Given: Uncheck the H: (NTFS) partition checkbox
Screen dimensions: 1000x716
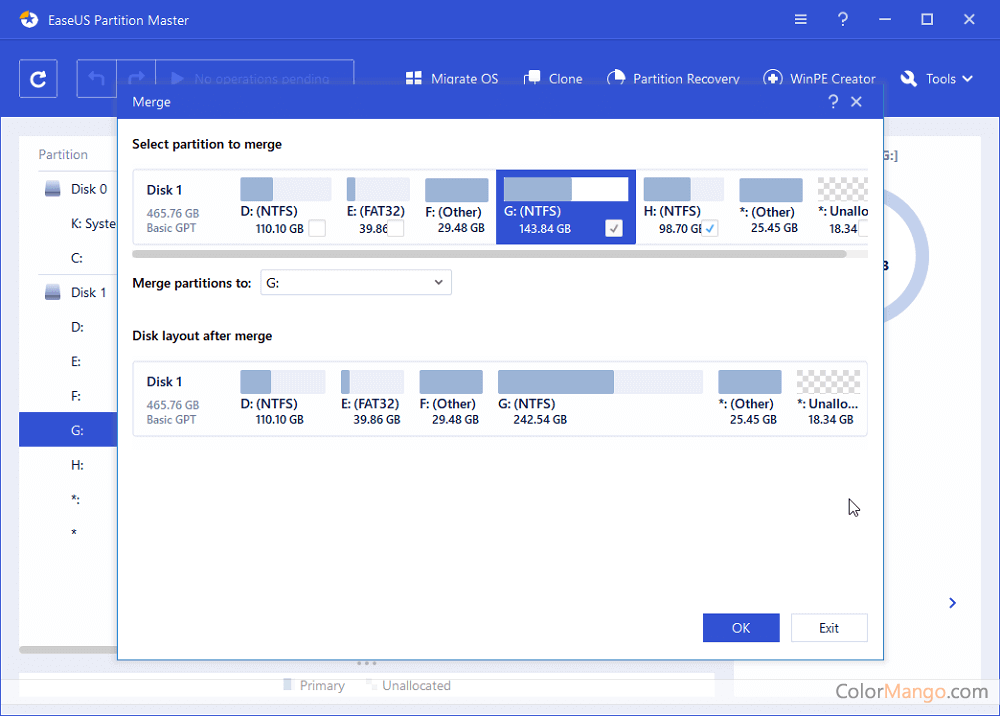Looking at the screenshot, I should 710,229.
